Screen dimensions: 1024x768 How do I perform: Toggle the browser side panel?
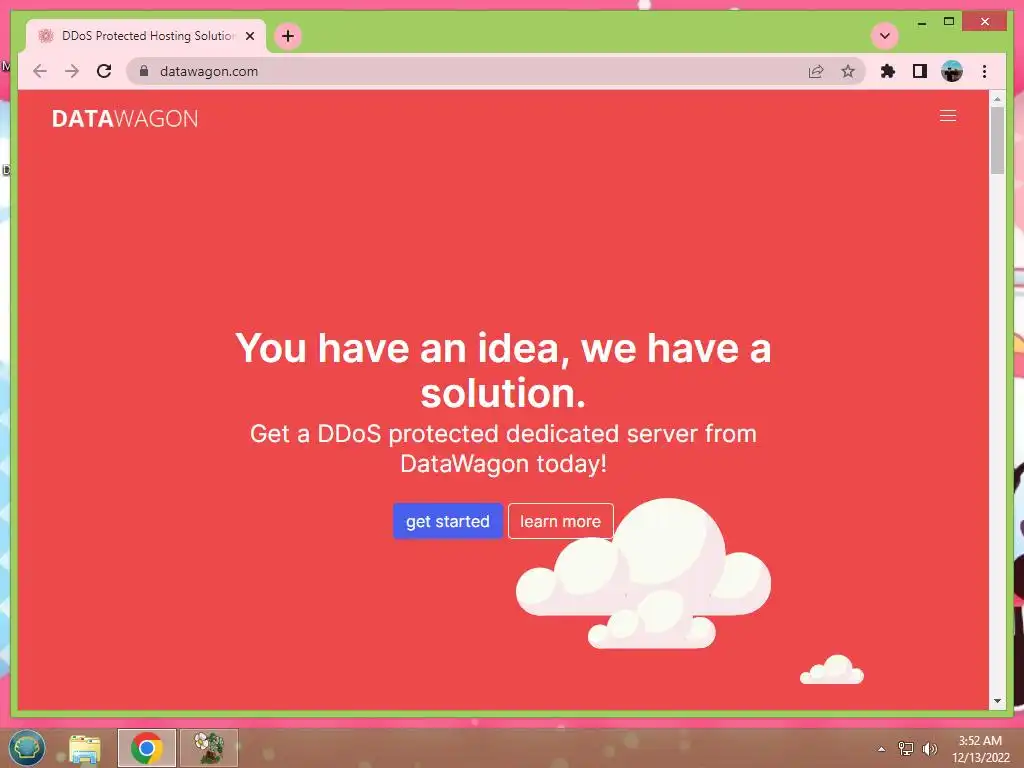920,71
